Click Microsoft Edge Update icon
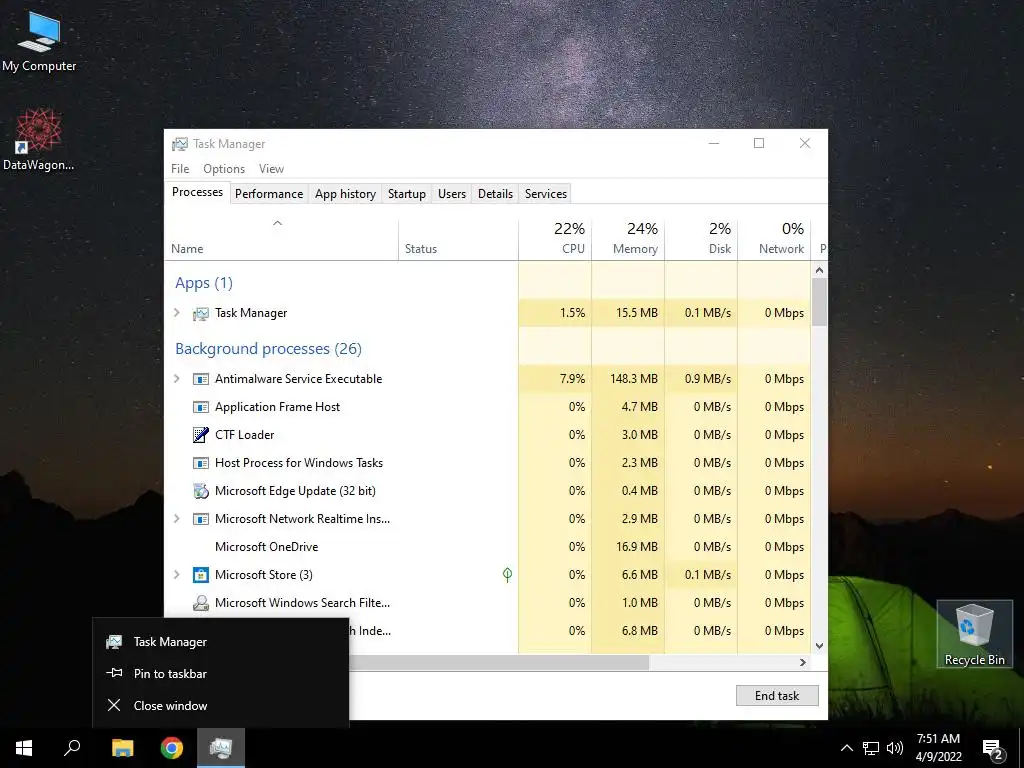This screenshot has height=768, width=1024. (x=200, y=491)
